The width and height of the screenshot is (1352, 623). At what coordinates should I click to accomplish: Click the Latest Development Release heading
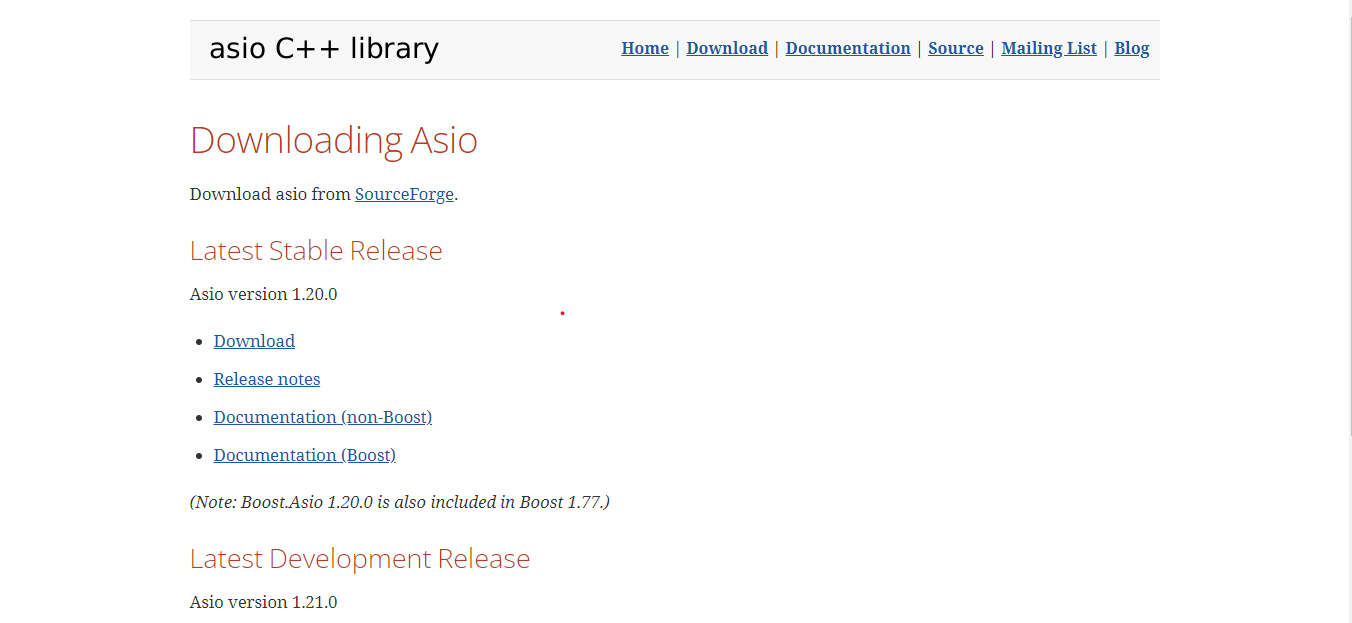click(359, 558)
